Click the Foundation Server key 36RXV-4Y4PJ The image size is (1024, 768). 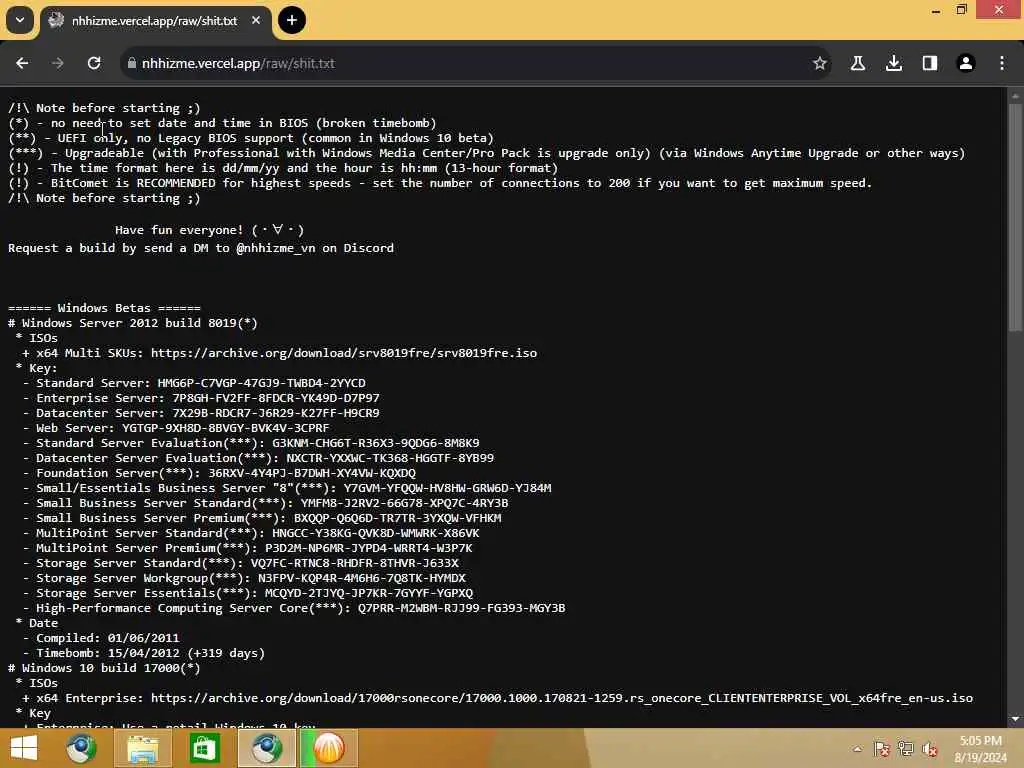(x=312, y=473)
